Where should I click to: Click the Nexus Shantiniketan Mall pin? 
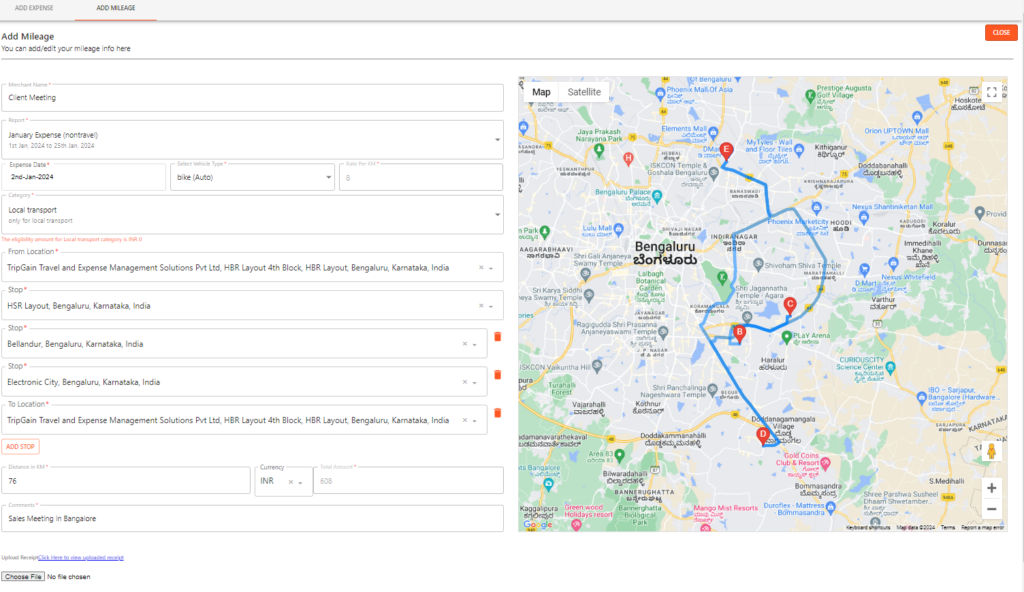click(864, 216)
